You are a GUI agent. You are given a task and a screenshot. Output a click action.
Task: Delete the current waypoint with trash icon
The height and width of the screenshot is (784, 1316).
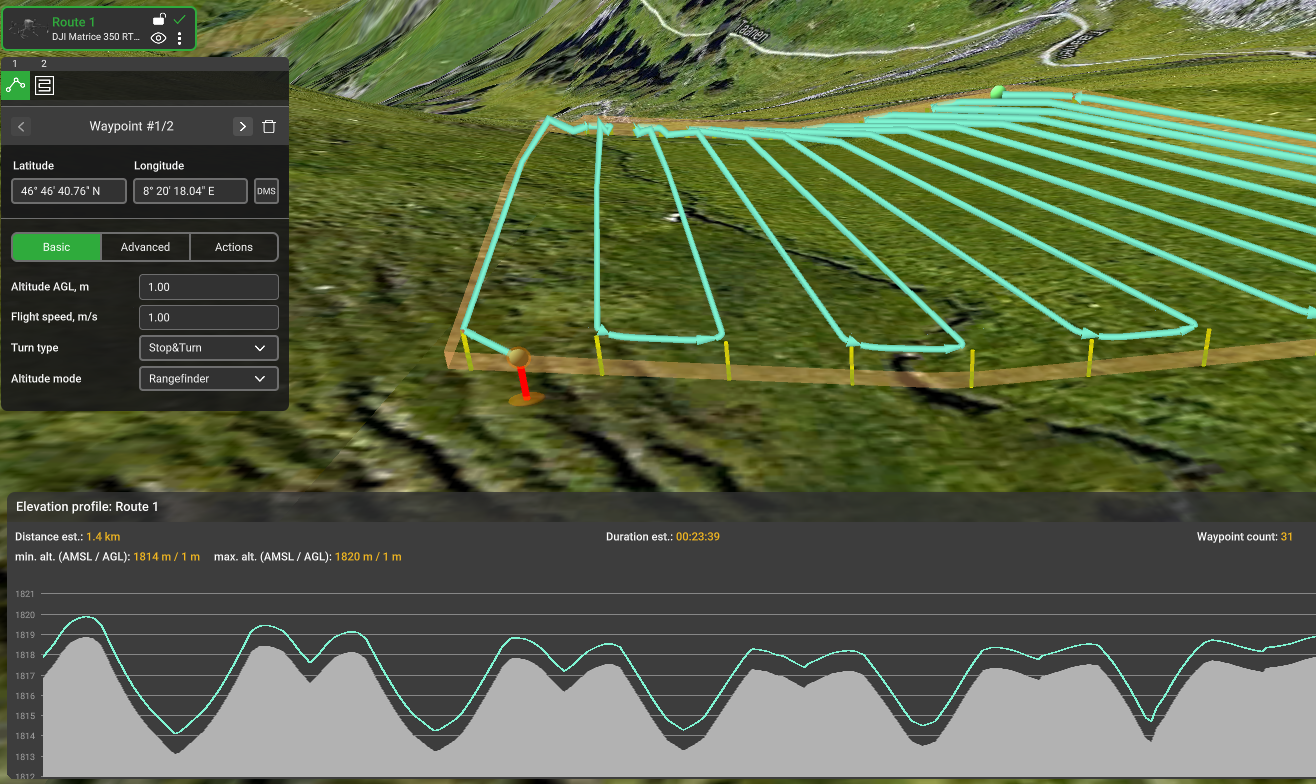pos(269,127)
